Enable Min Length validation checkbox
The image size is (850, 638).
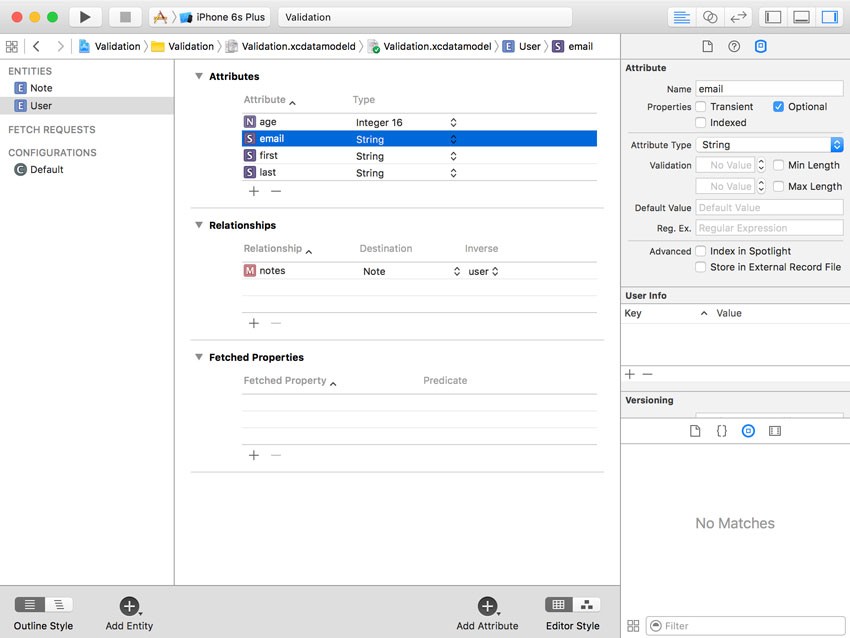click(x=778, y=165)
